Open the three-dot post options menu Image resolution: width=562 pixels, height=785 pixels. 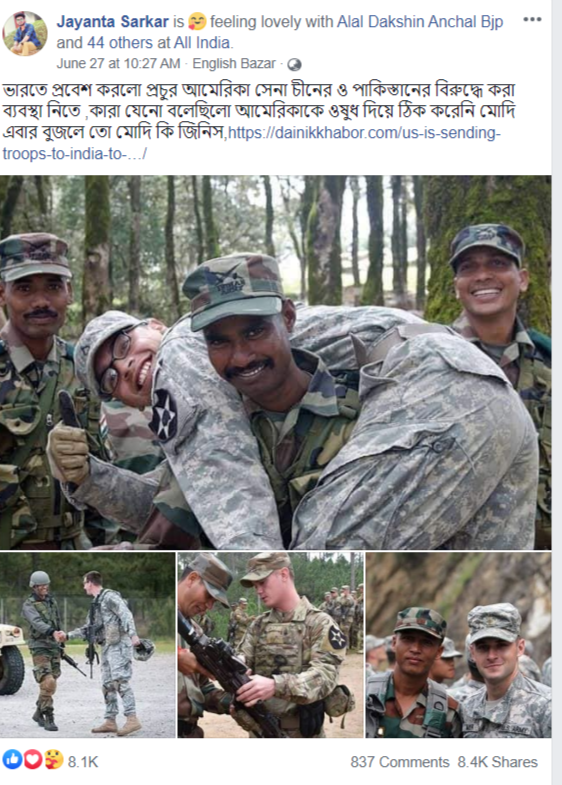[x=532, y=20]
